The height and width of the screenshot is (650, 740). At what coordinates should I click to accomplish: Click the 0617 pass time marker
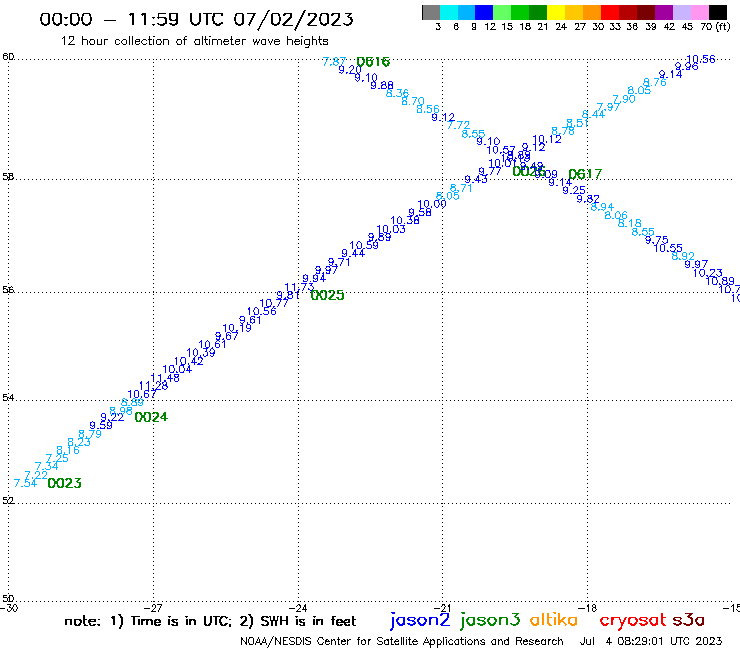585,175
